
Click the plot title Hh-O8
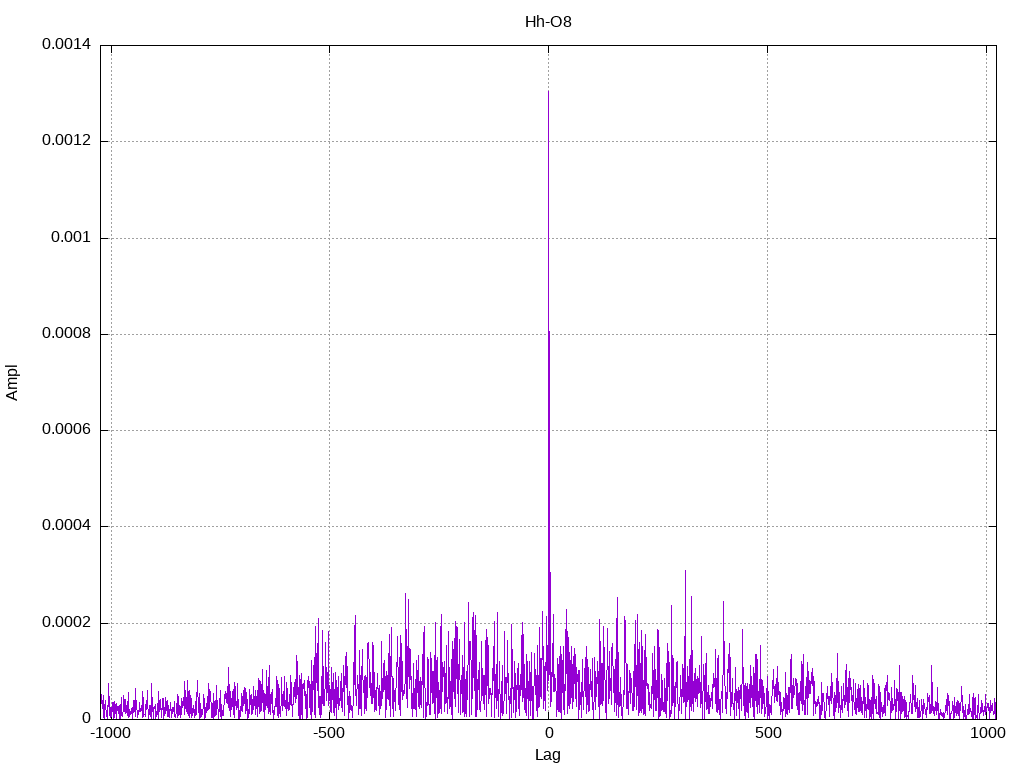click(548, 22)
